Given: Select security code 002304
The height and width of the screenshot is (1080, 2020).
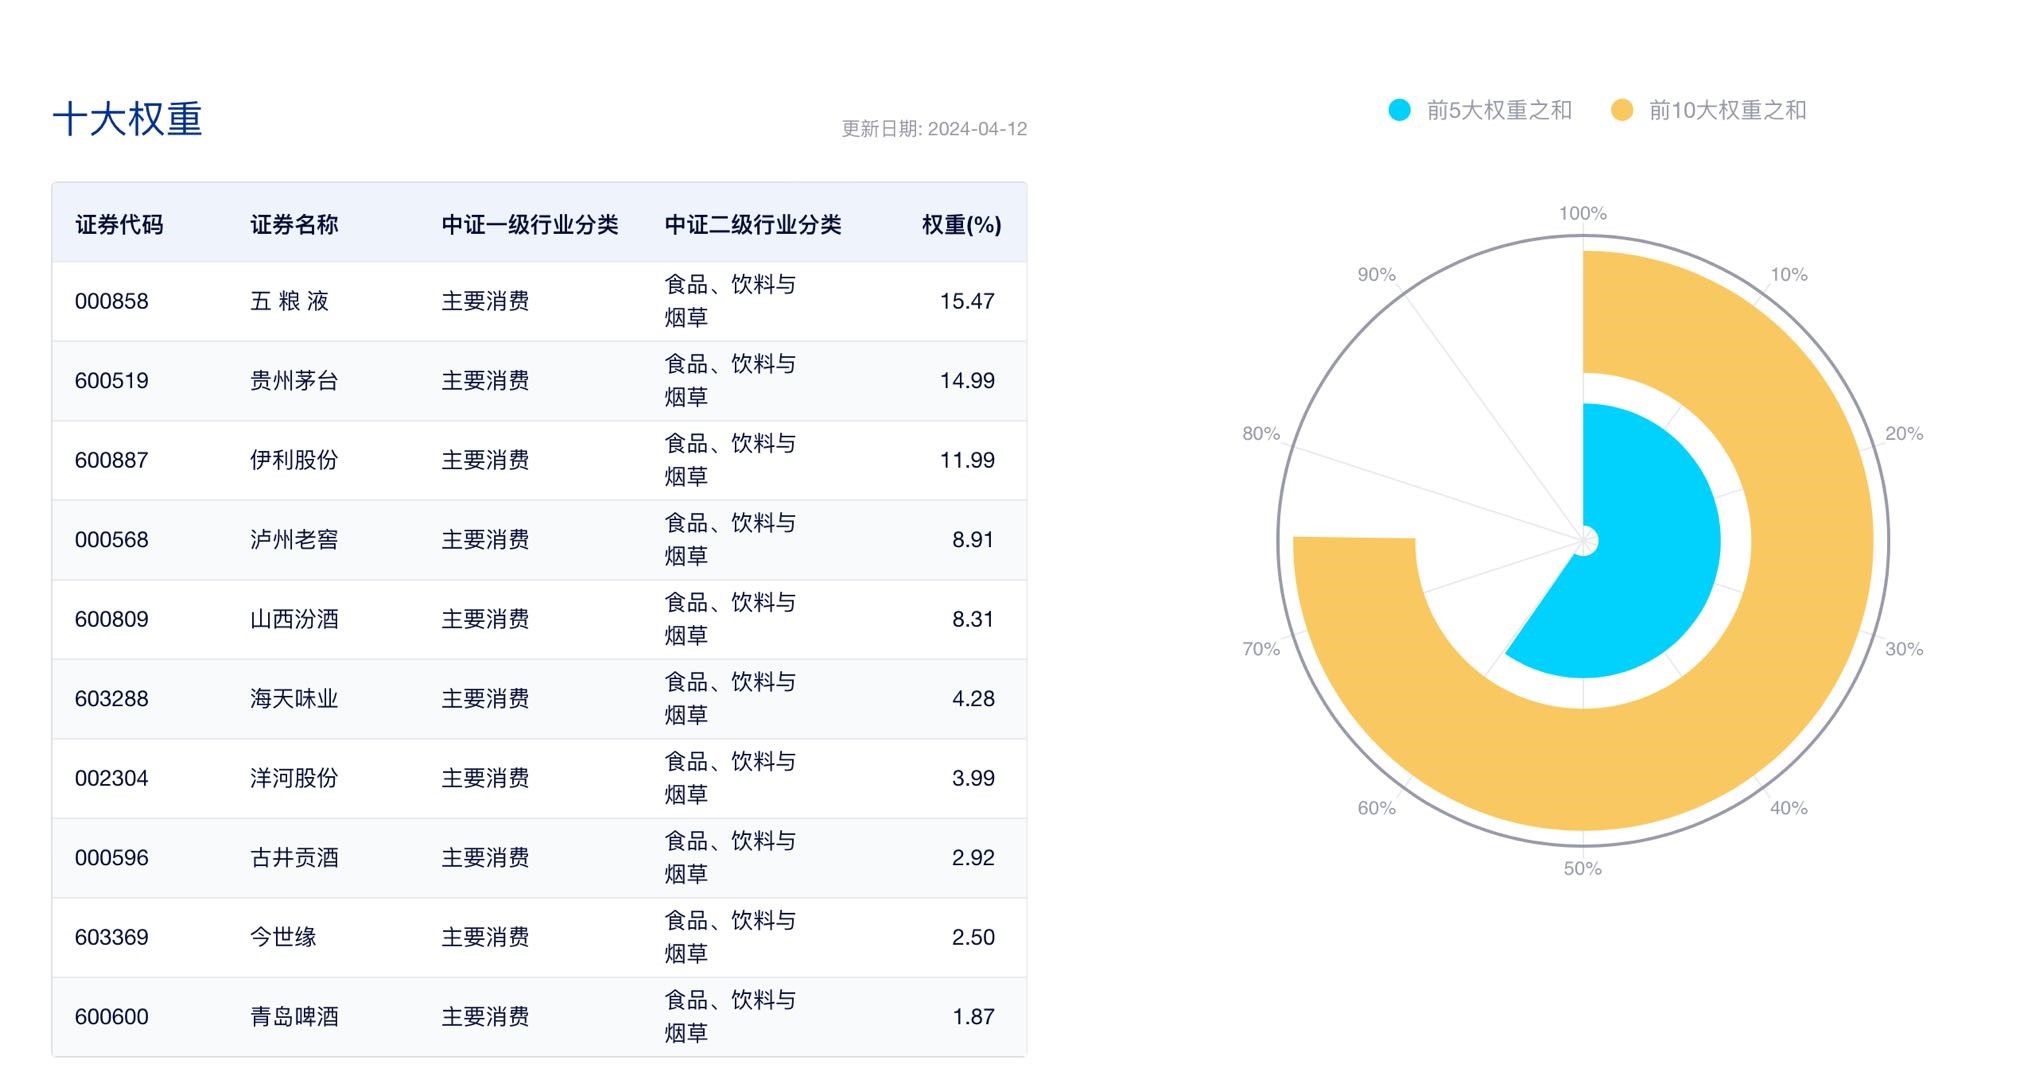Looking at the screenshot, I should point(112,778).
